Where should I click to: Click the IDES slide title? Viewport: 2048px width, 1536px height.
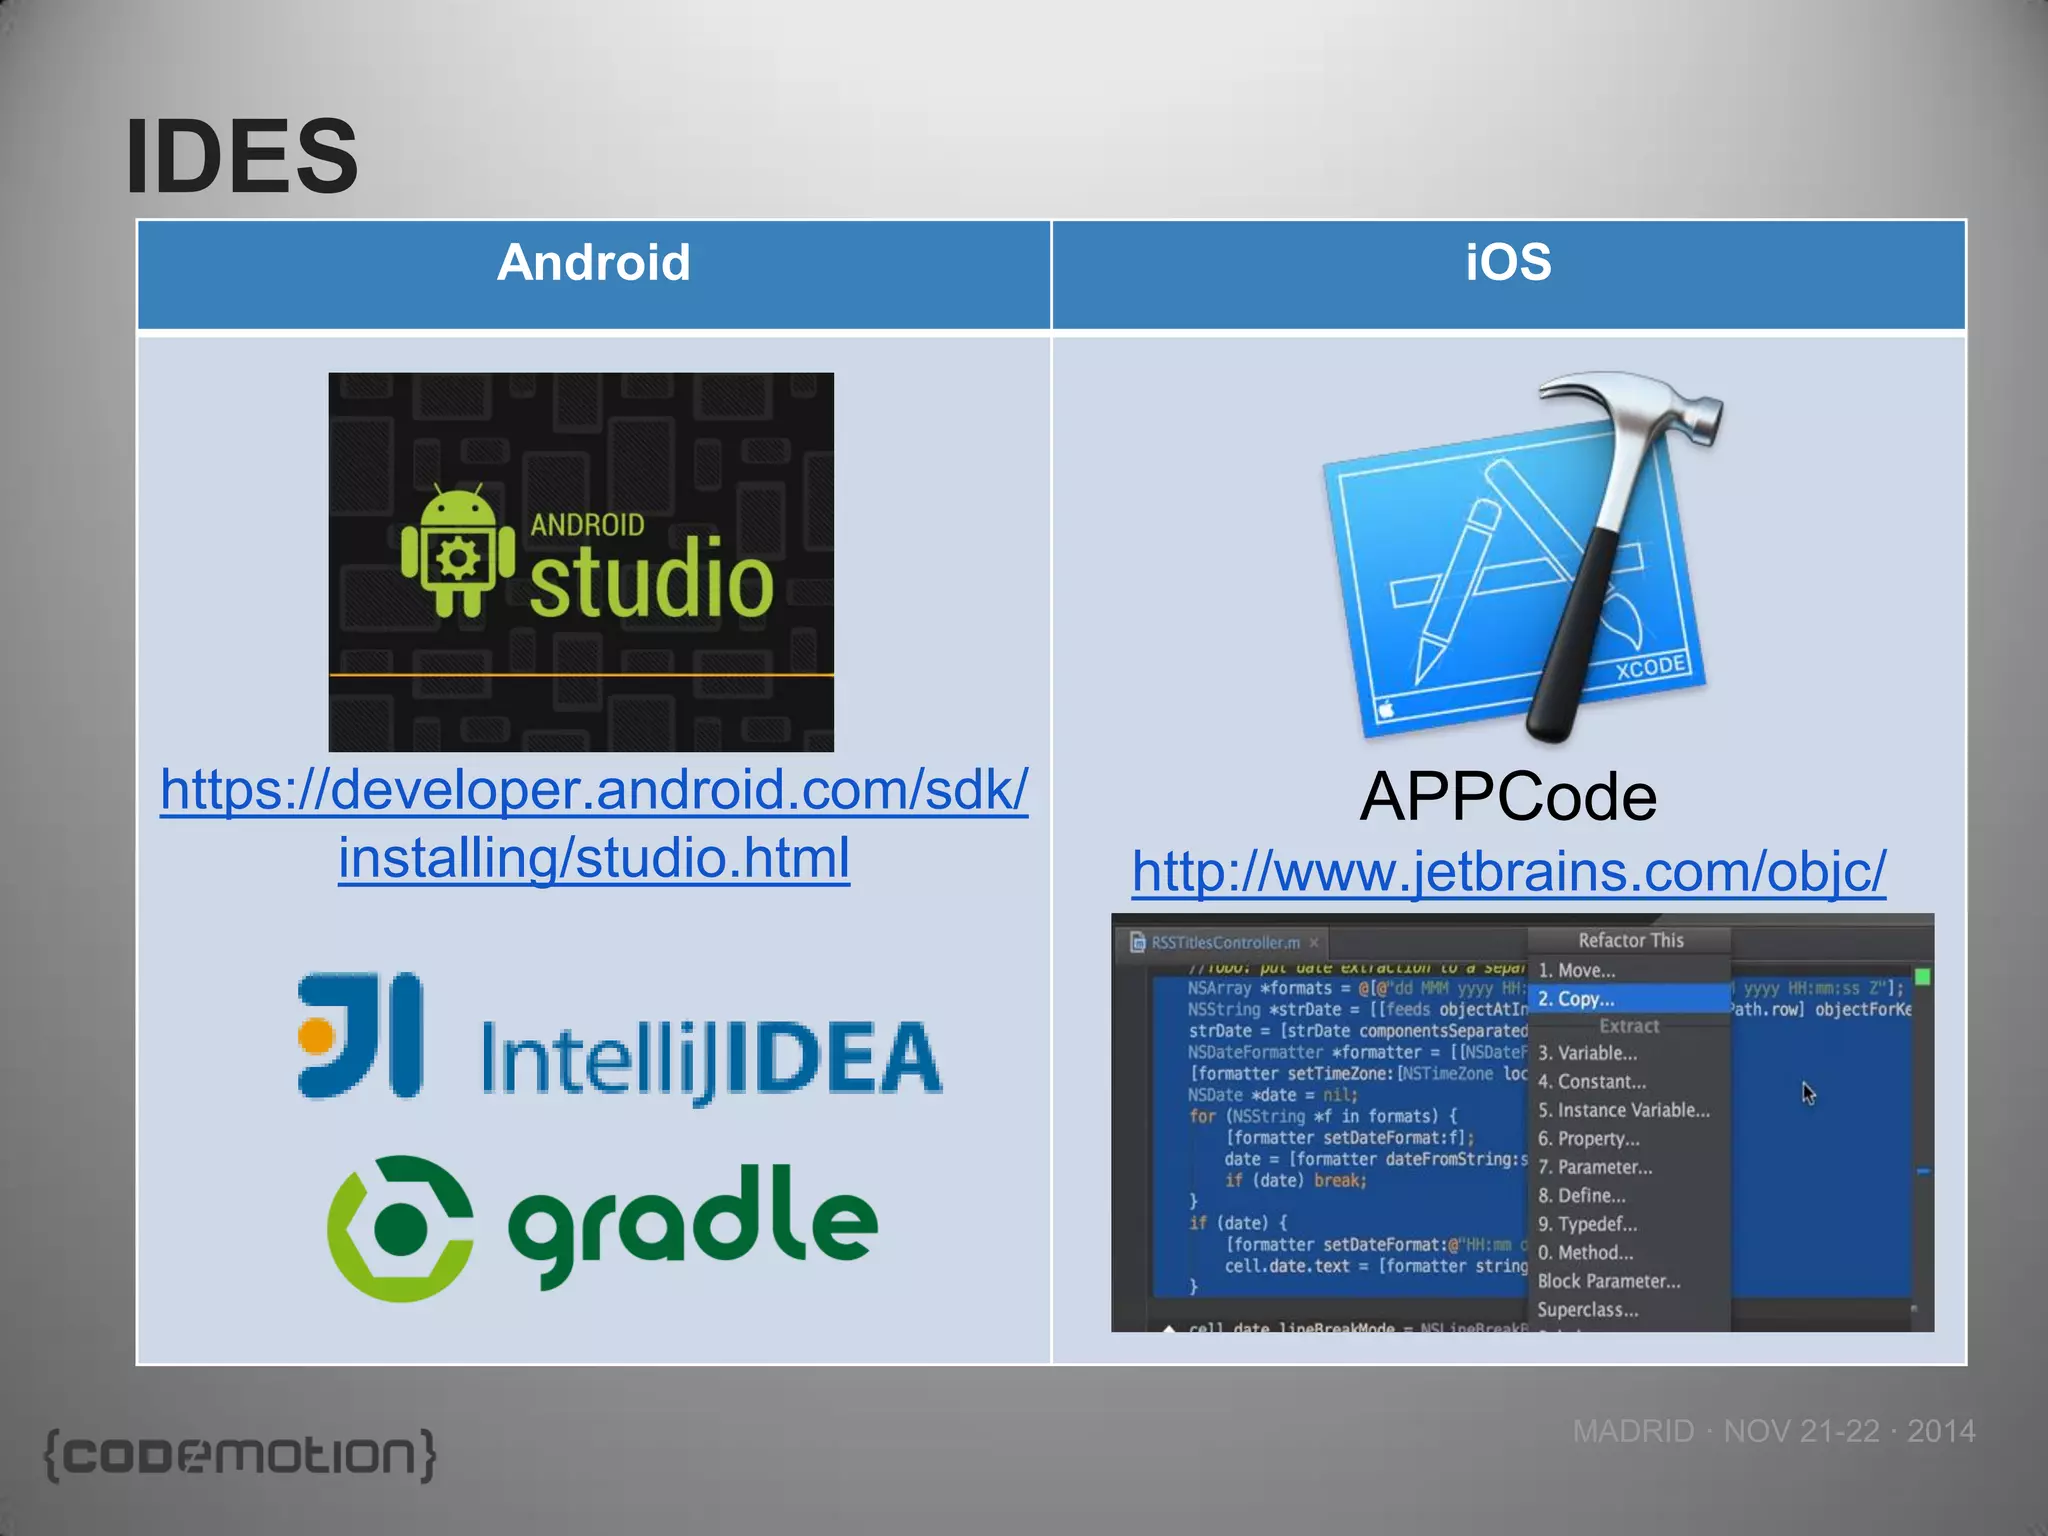(242, 156)
